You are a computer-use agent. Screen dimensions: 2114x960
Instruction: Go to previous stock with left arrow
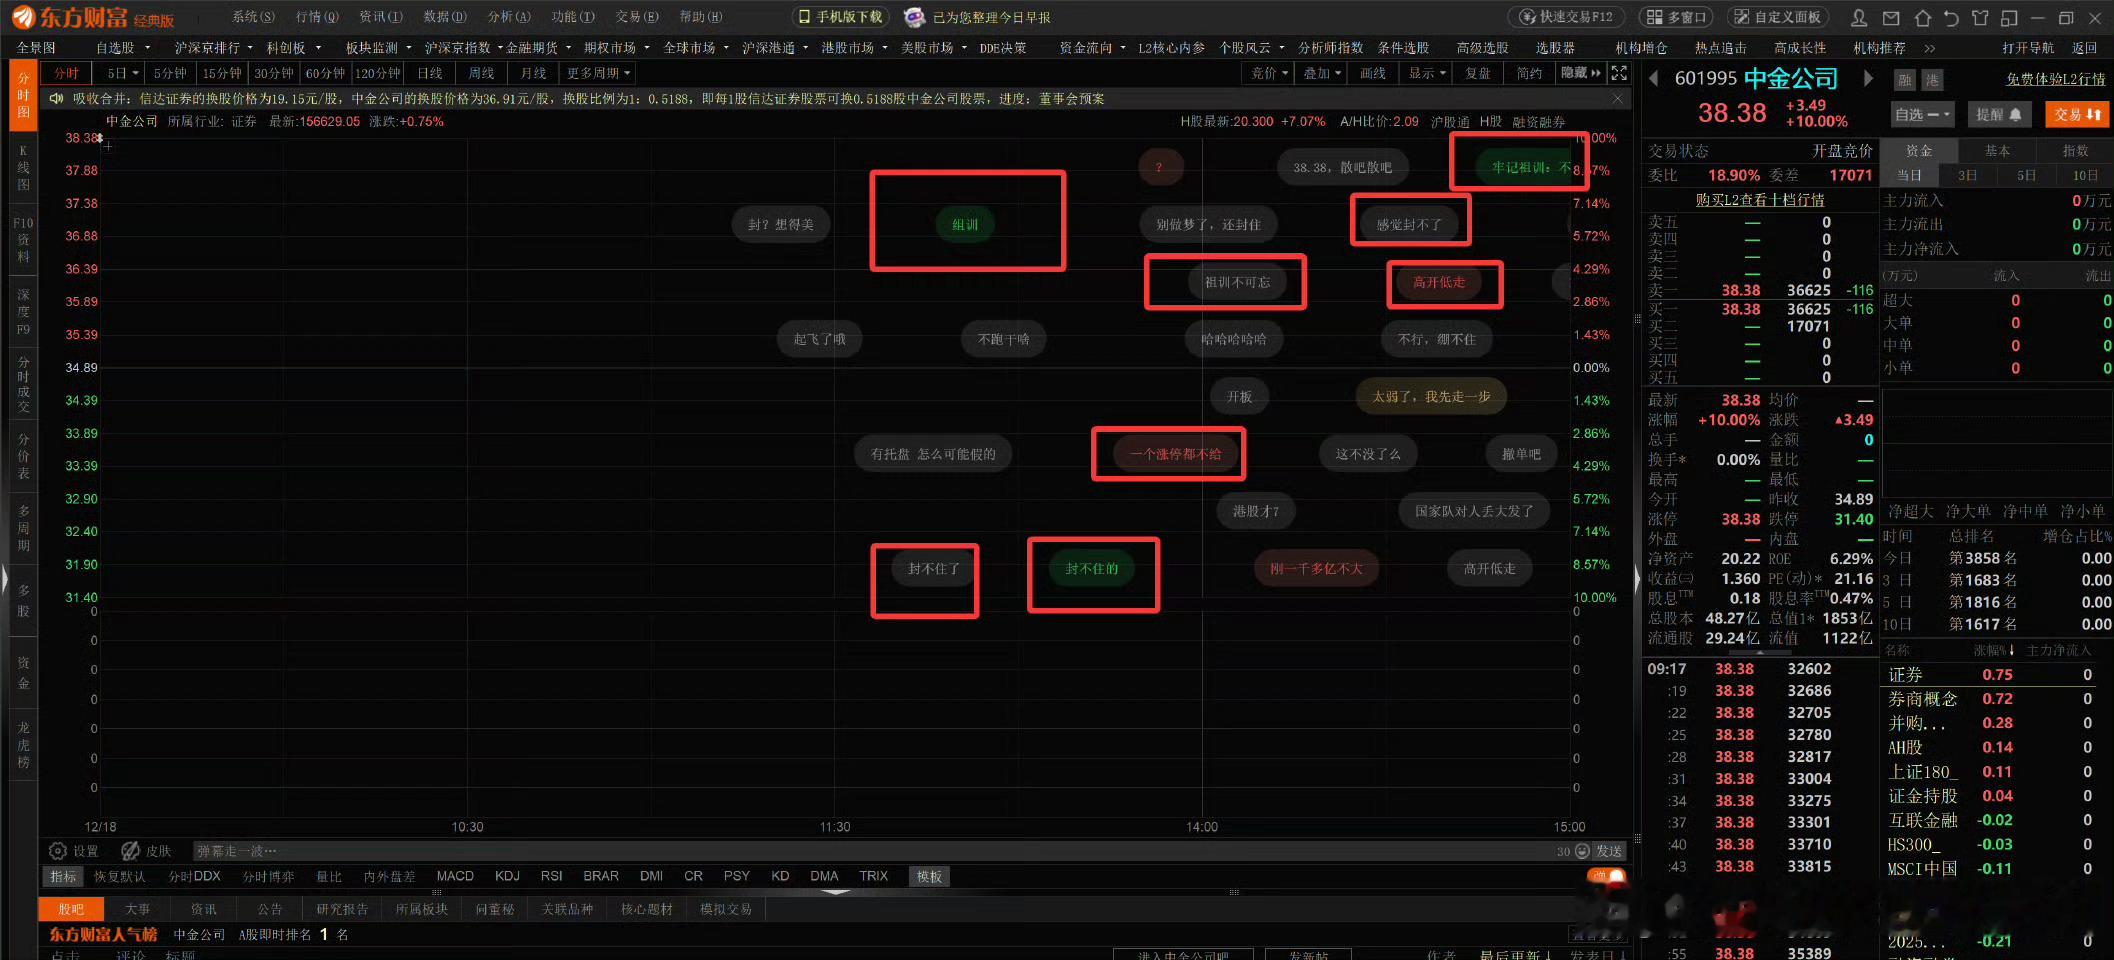(x=1653, y=78)
